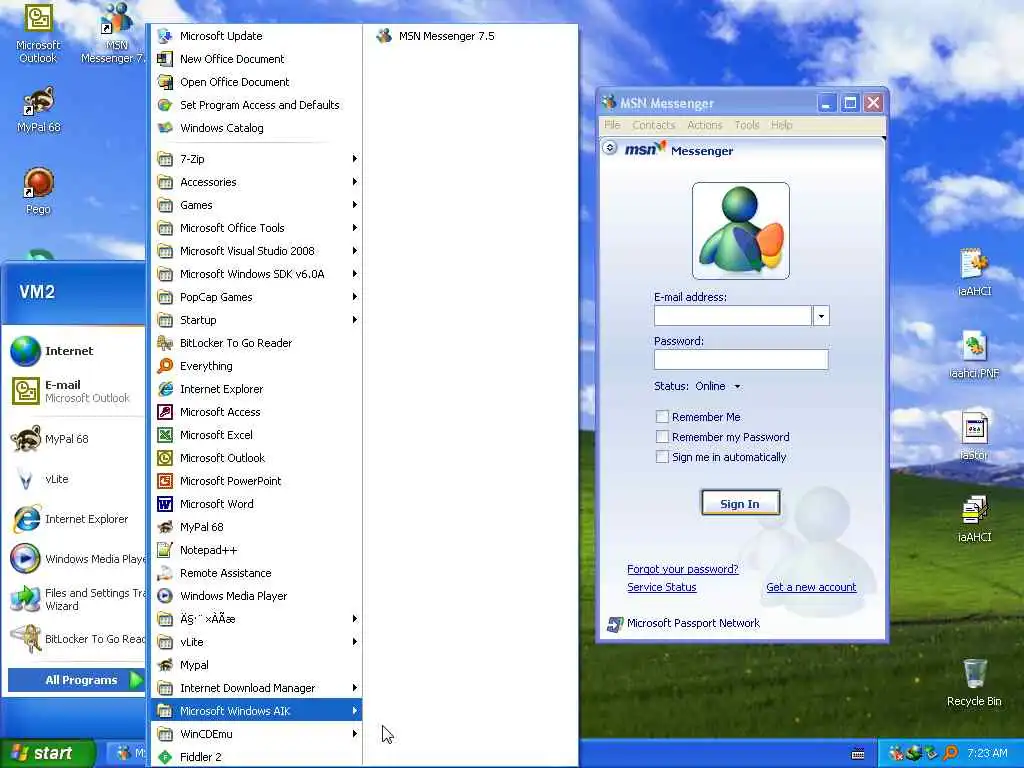The width and height of the screenshot is (1024, 768).
Task: Expand the WinCDEmu folder
Action: click(x=256, y=734)
